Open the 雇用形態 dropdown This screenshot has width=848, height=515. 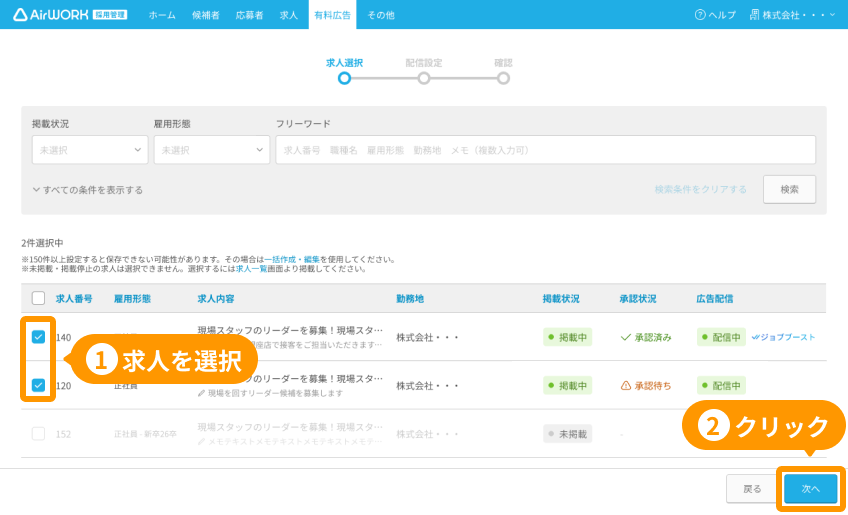[212, 150]
